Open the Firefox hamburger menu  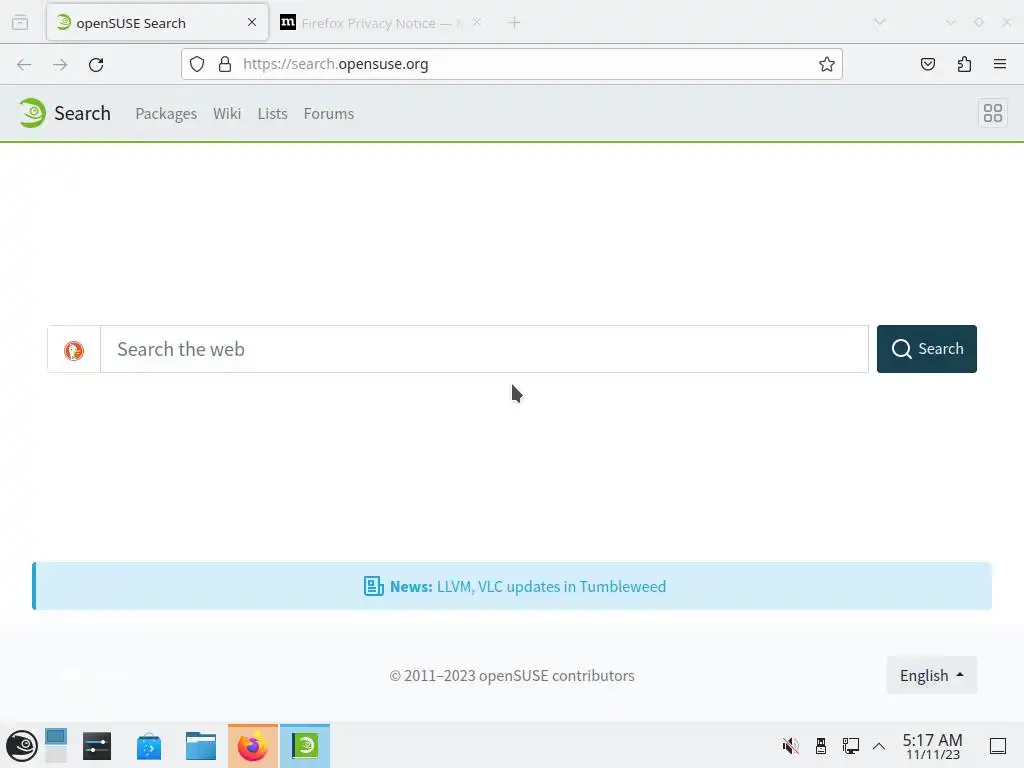1000,64
